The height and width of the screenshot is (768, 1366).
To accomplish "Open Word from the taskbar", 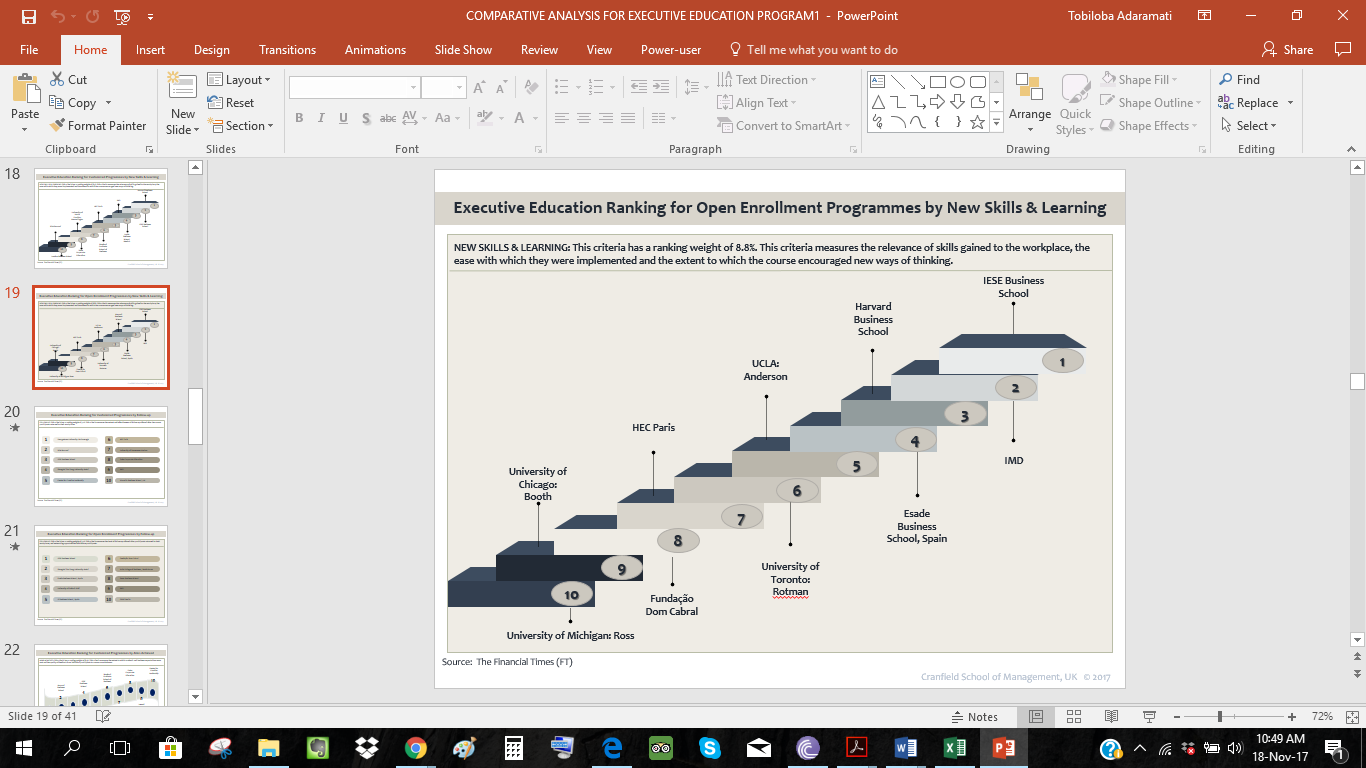I will pos(906,748).
